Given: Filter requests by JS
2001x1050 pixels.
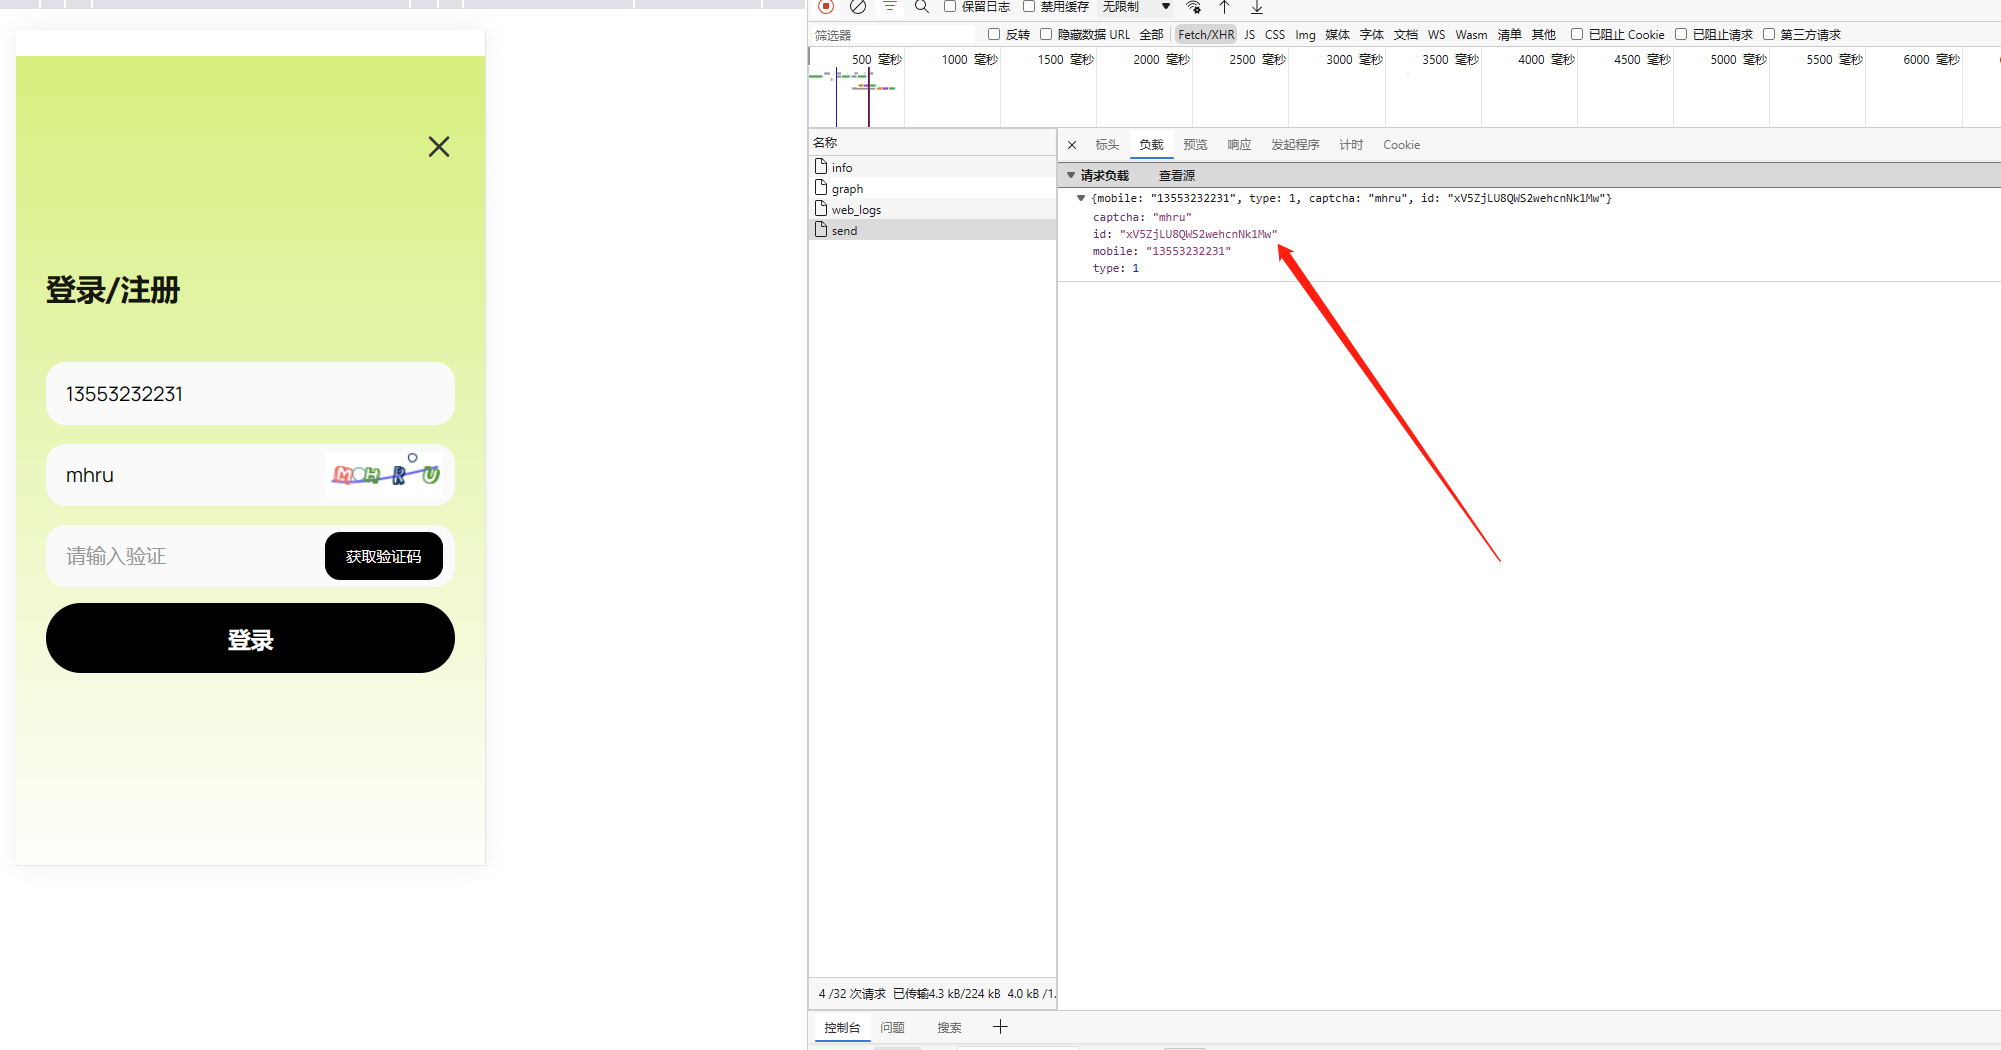Looking at the screenshot, I should click(x=1249, y=35).
